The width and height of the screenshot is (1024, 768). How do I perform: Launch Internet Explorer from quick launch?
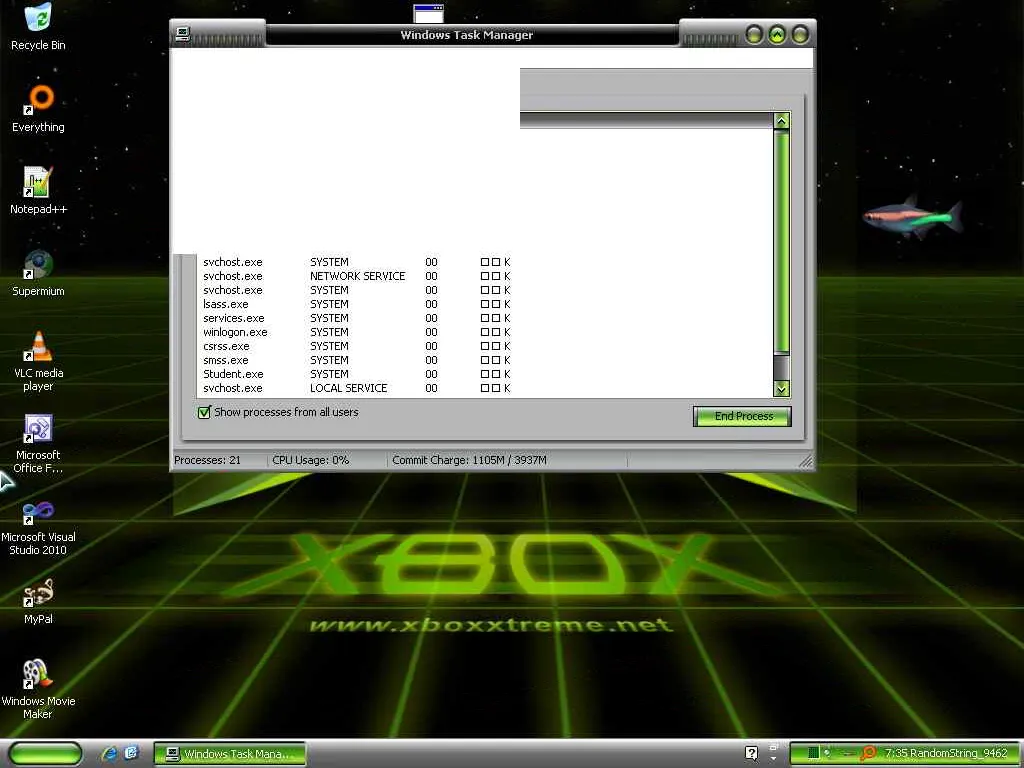pos(109,753)
